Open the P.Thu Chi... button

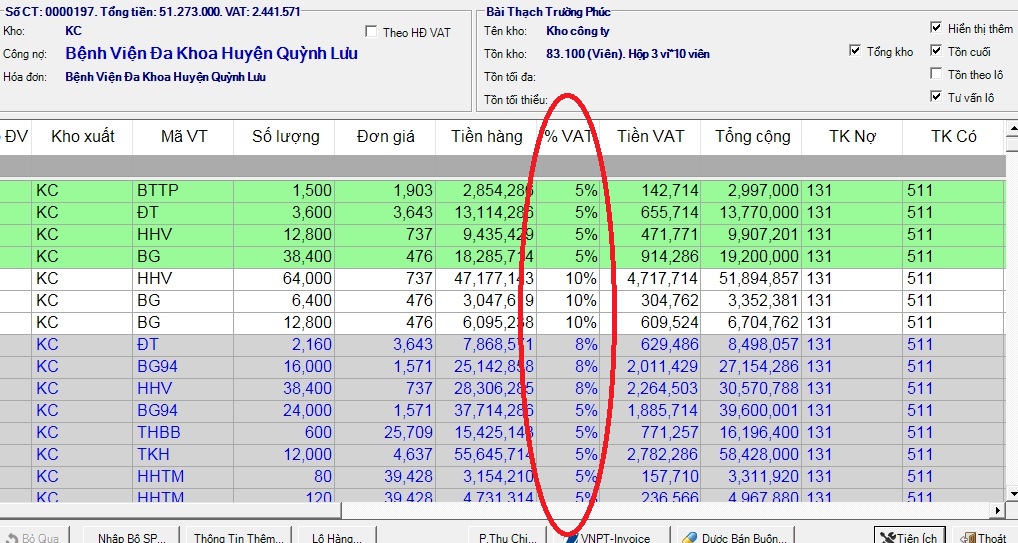(508, 537)
